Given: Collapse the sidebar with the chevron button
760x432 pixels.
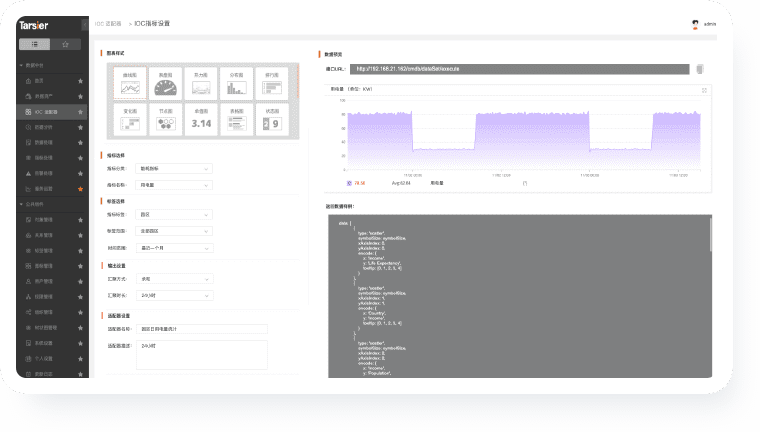Looking at the screenshot, I should pyautogui.click(x=85, y=24).
